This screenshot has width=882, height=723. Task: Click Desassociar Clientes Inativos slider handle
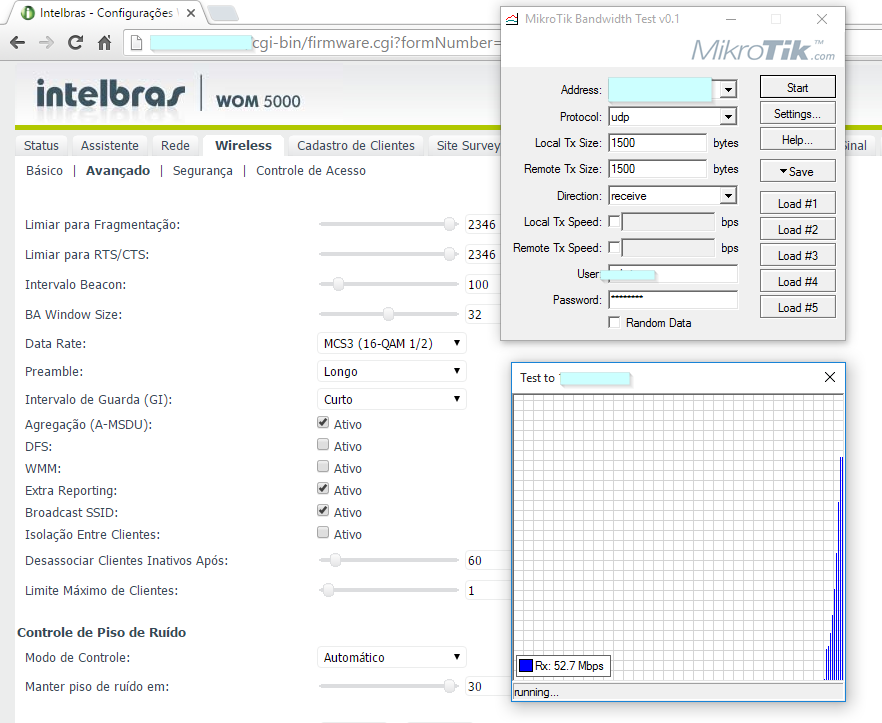(335, 560)
